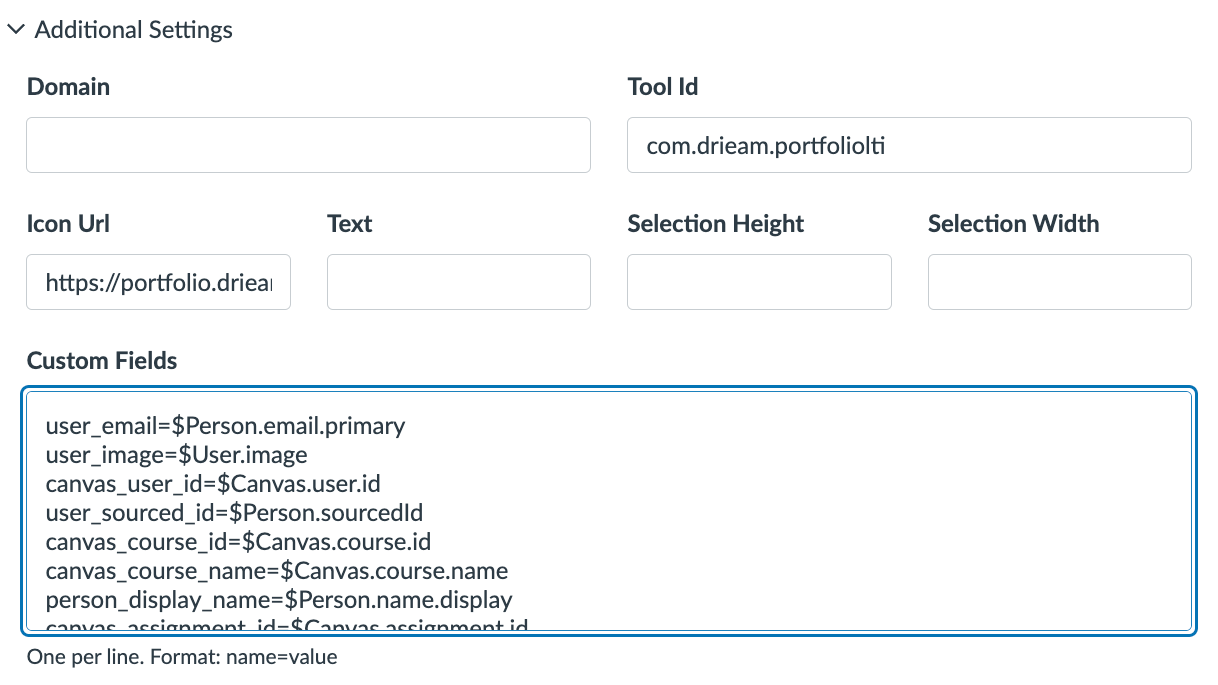Click the Additional Settings heading text
1218x685 pixels.
tap(133, 30)
